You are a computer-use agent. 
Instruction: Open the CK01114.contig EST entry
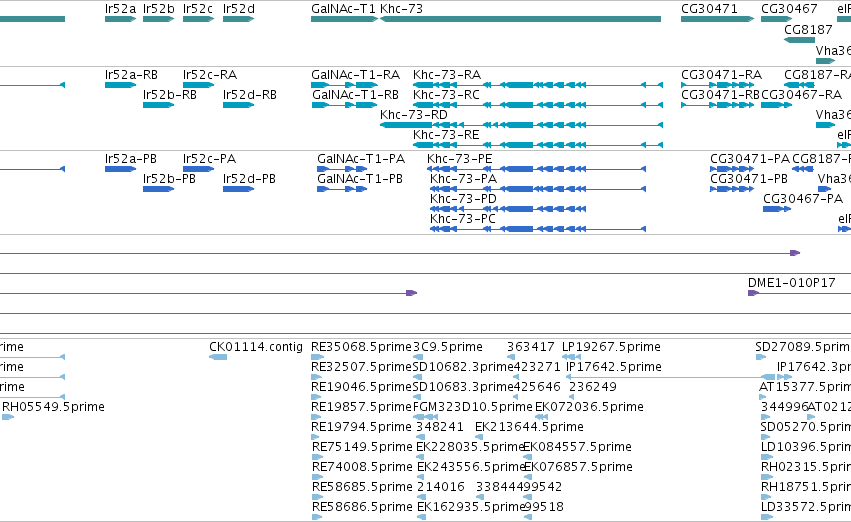coord(218,357)
